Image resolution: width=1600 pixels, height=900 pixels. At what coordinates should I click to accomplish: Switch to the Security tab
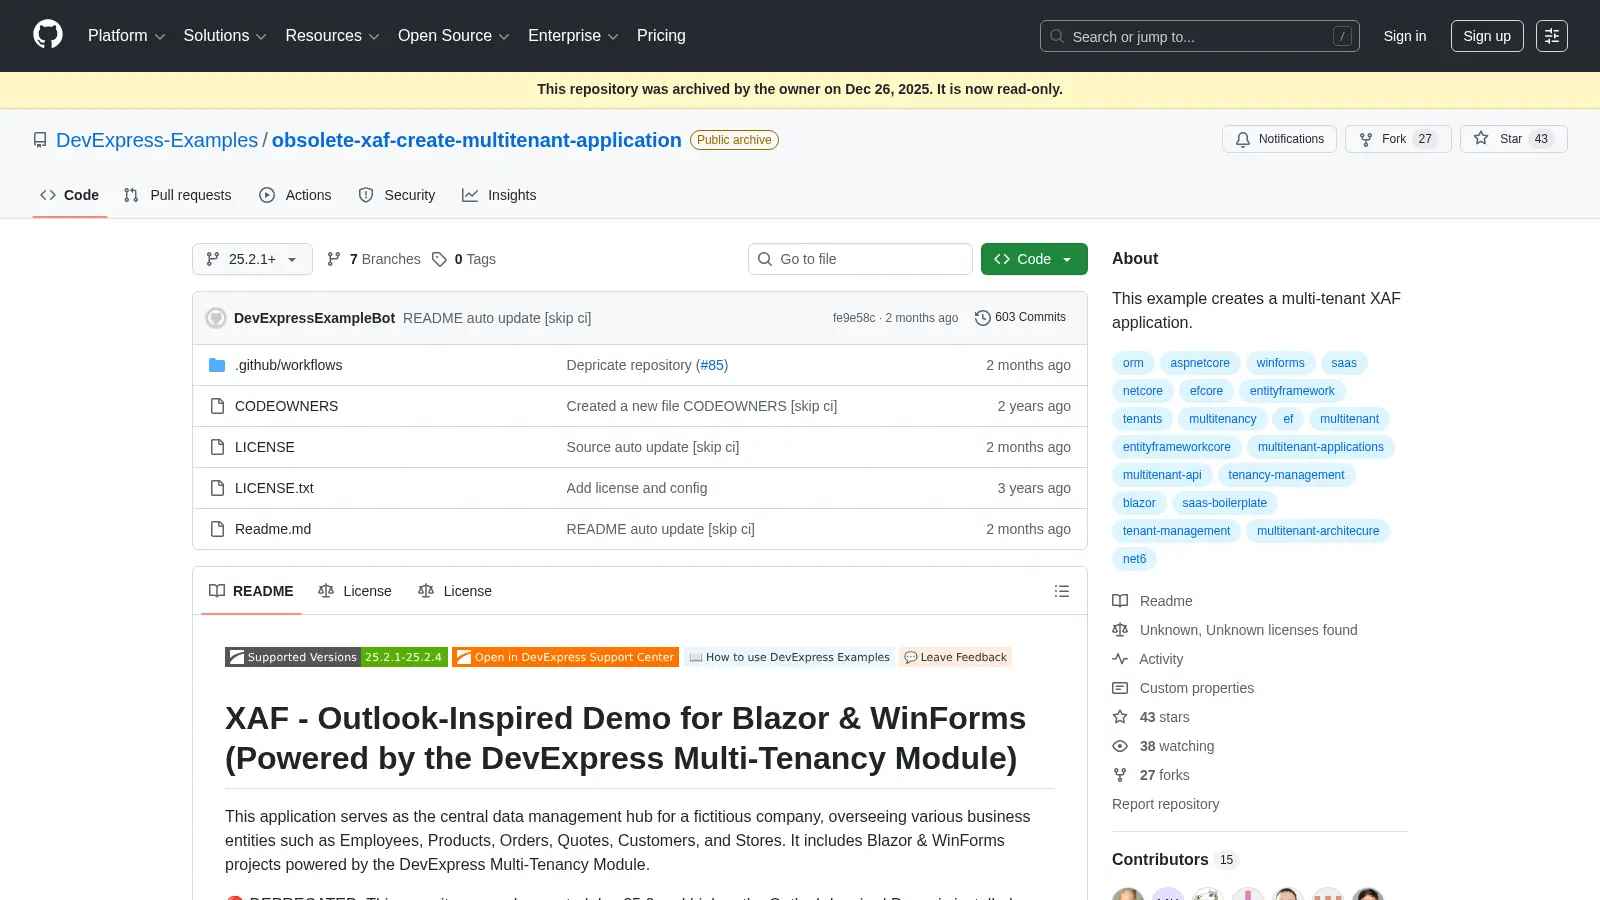tap(397, 195)
